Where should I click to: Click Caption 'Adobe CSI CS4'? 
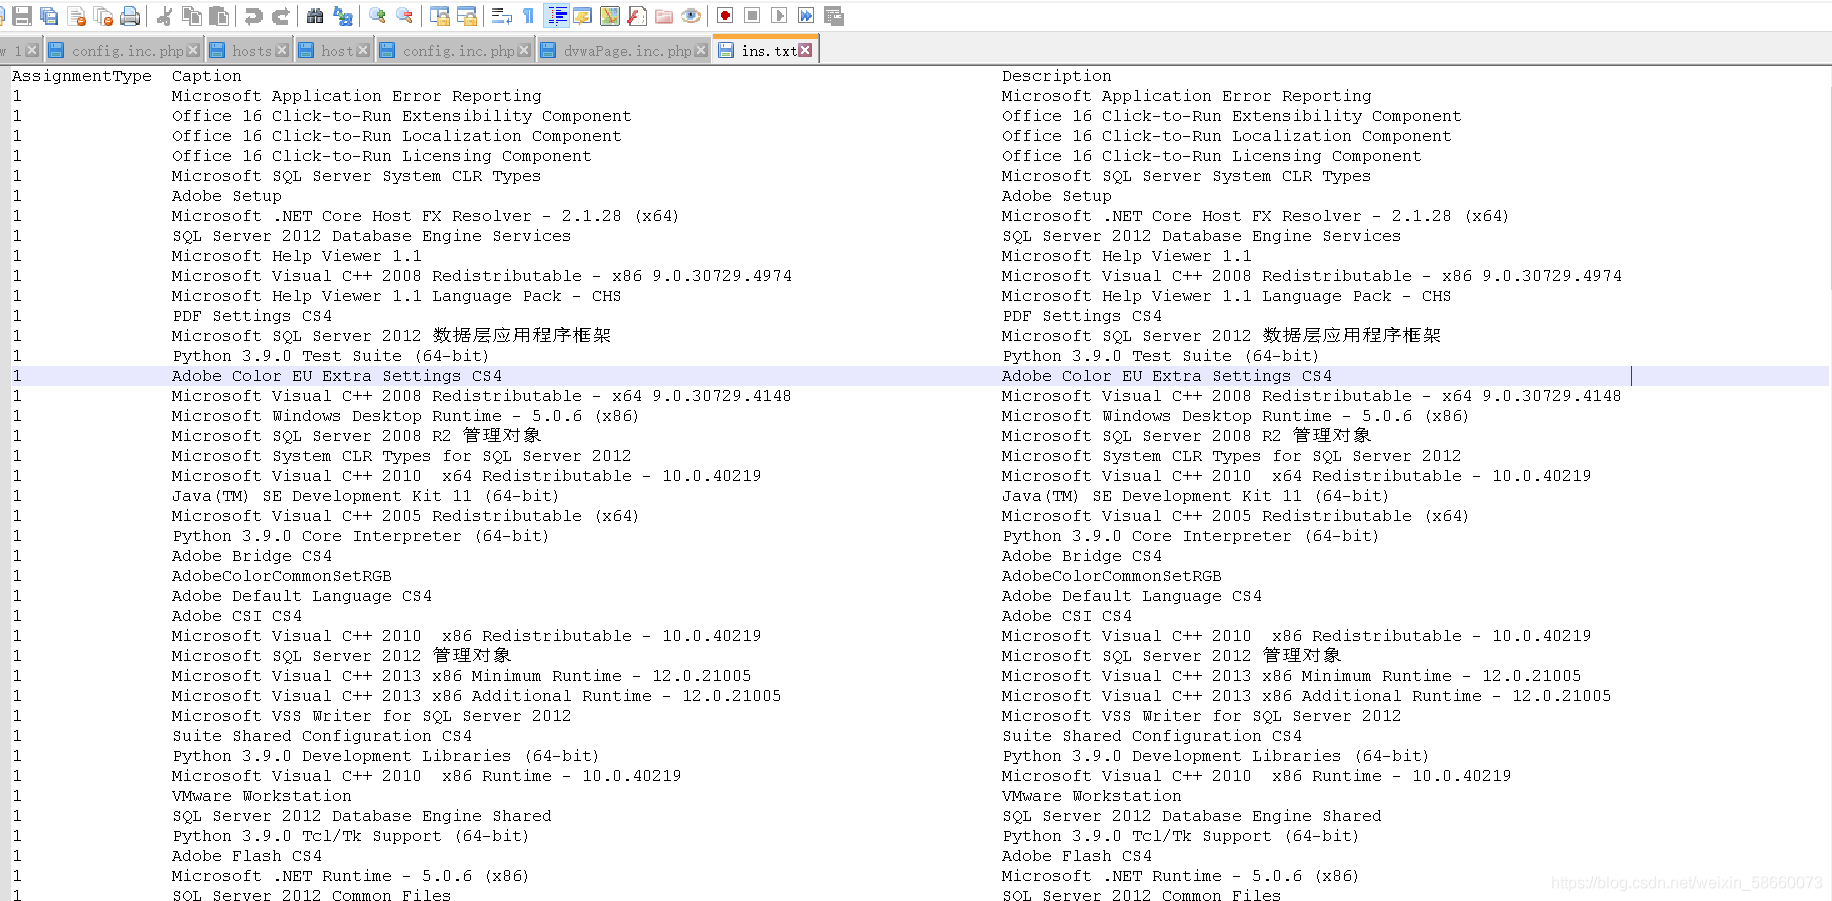[x=236, y=616]
